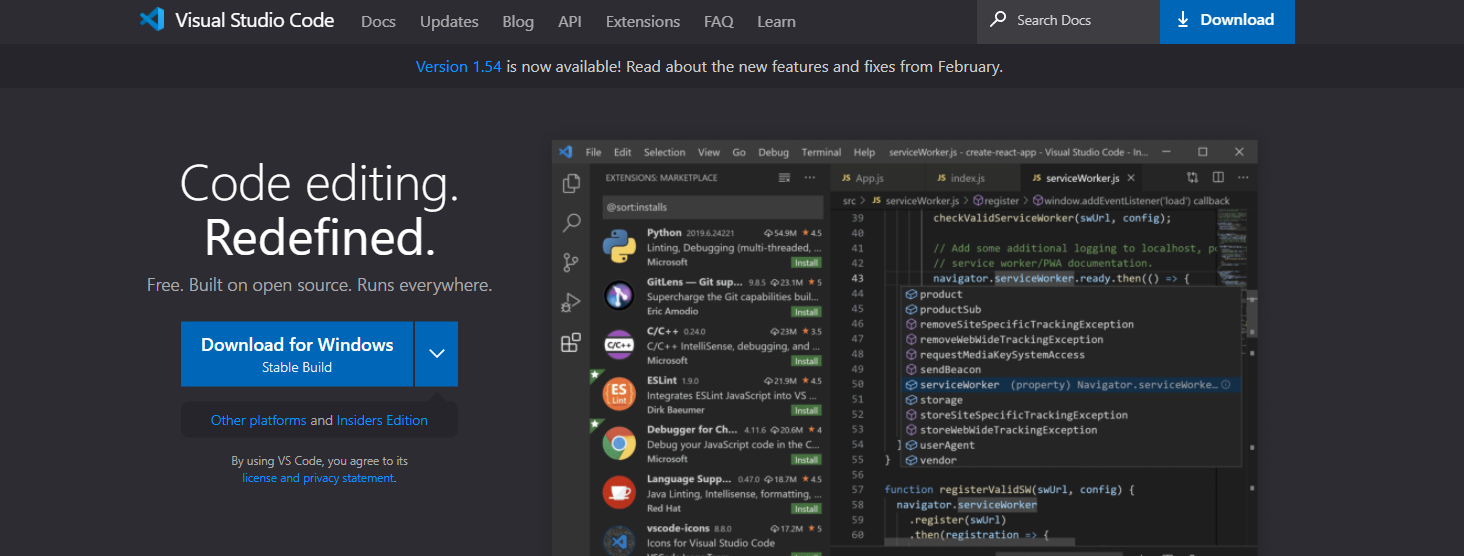Click the @sort:installs extension search box
1464x556 pixels.
(712, 207)
